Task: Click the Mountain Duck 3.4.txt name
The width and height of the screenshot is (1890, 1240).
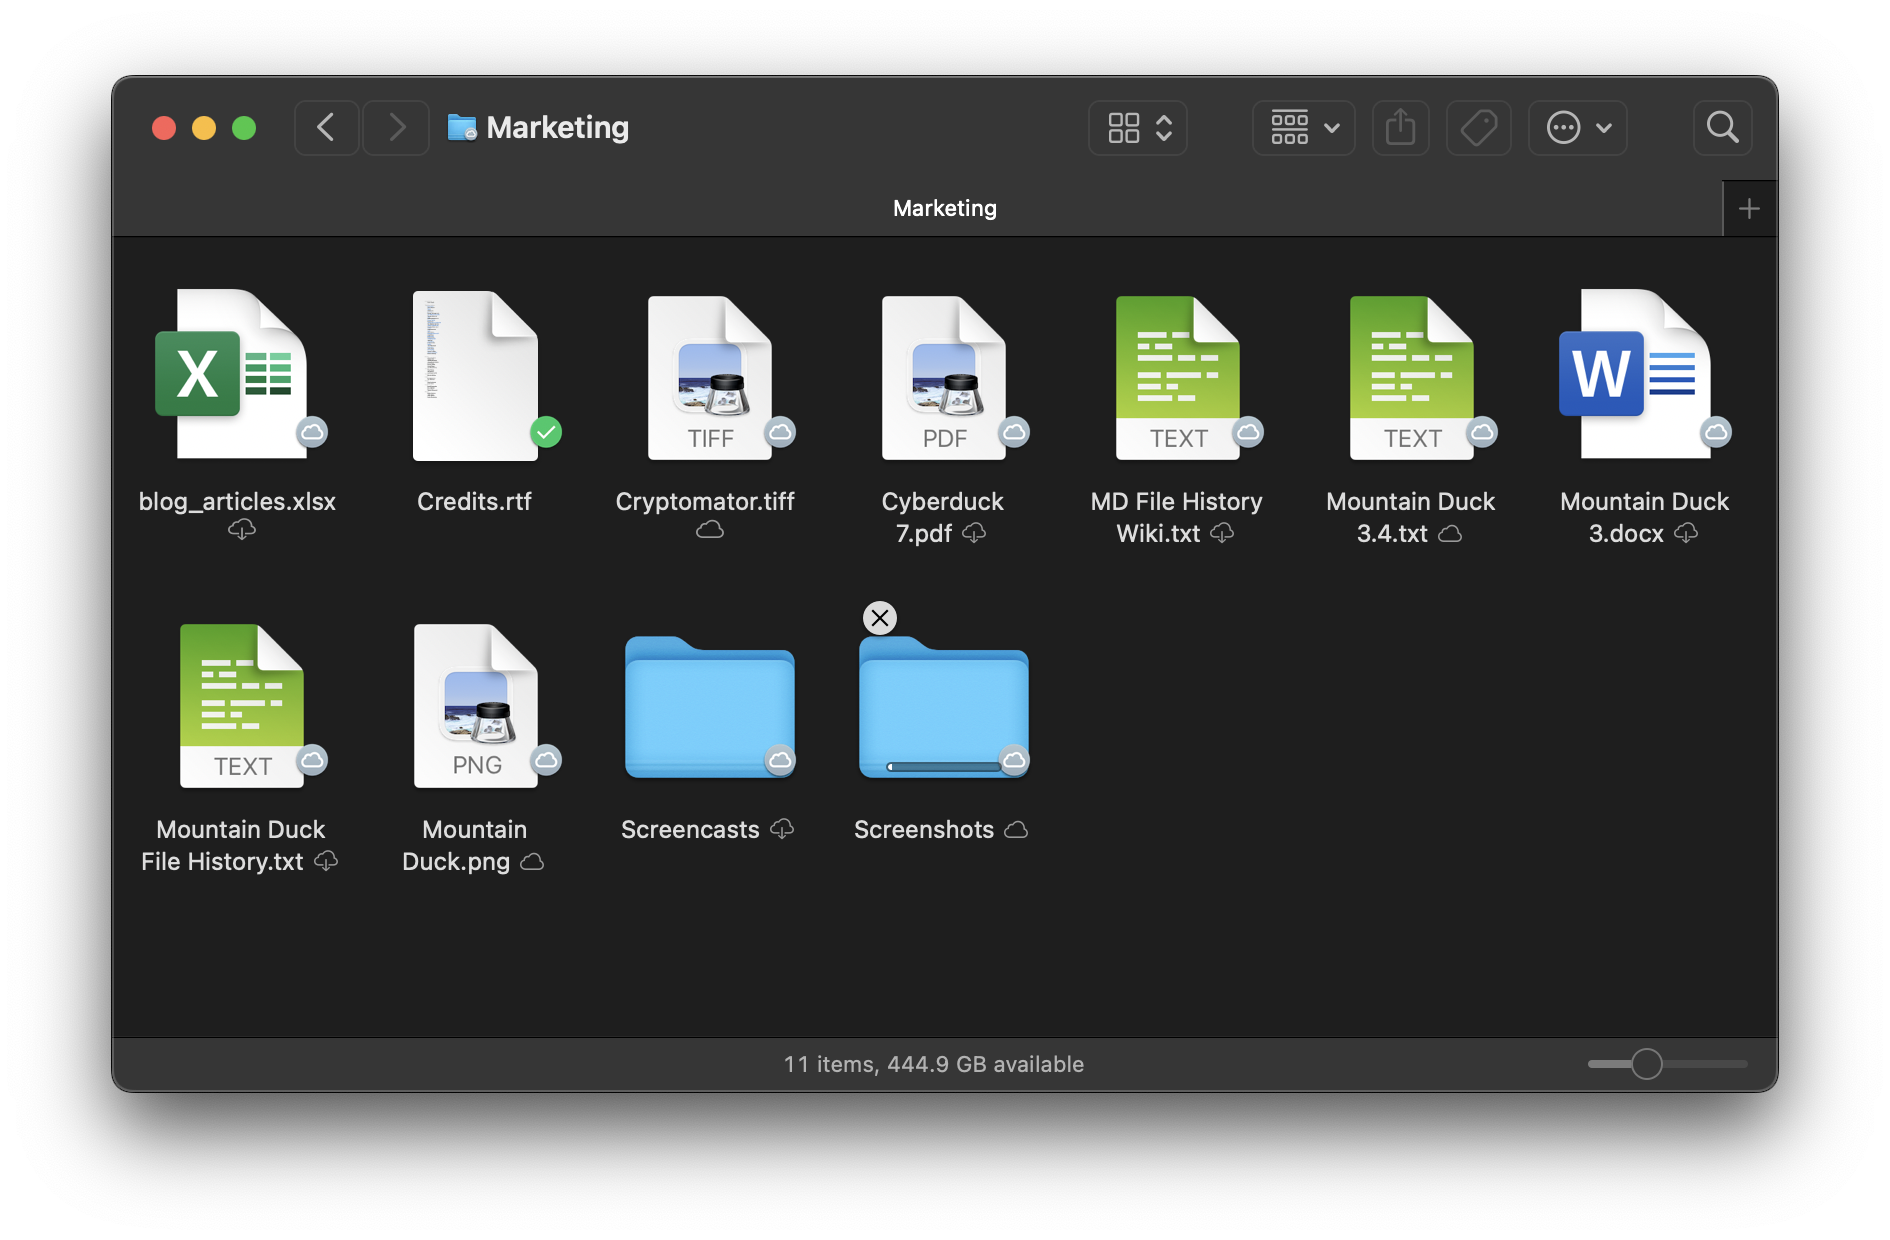Action: click(1410, 517)
